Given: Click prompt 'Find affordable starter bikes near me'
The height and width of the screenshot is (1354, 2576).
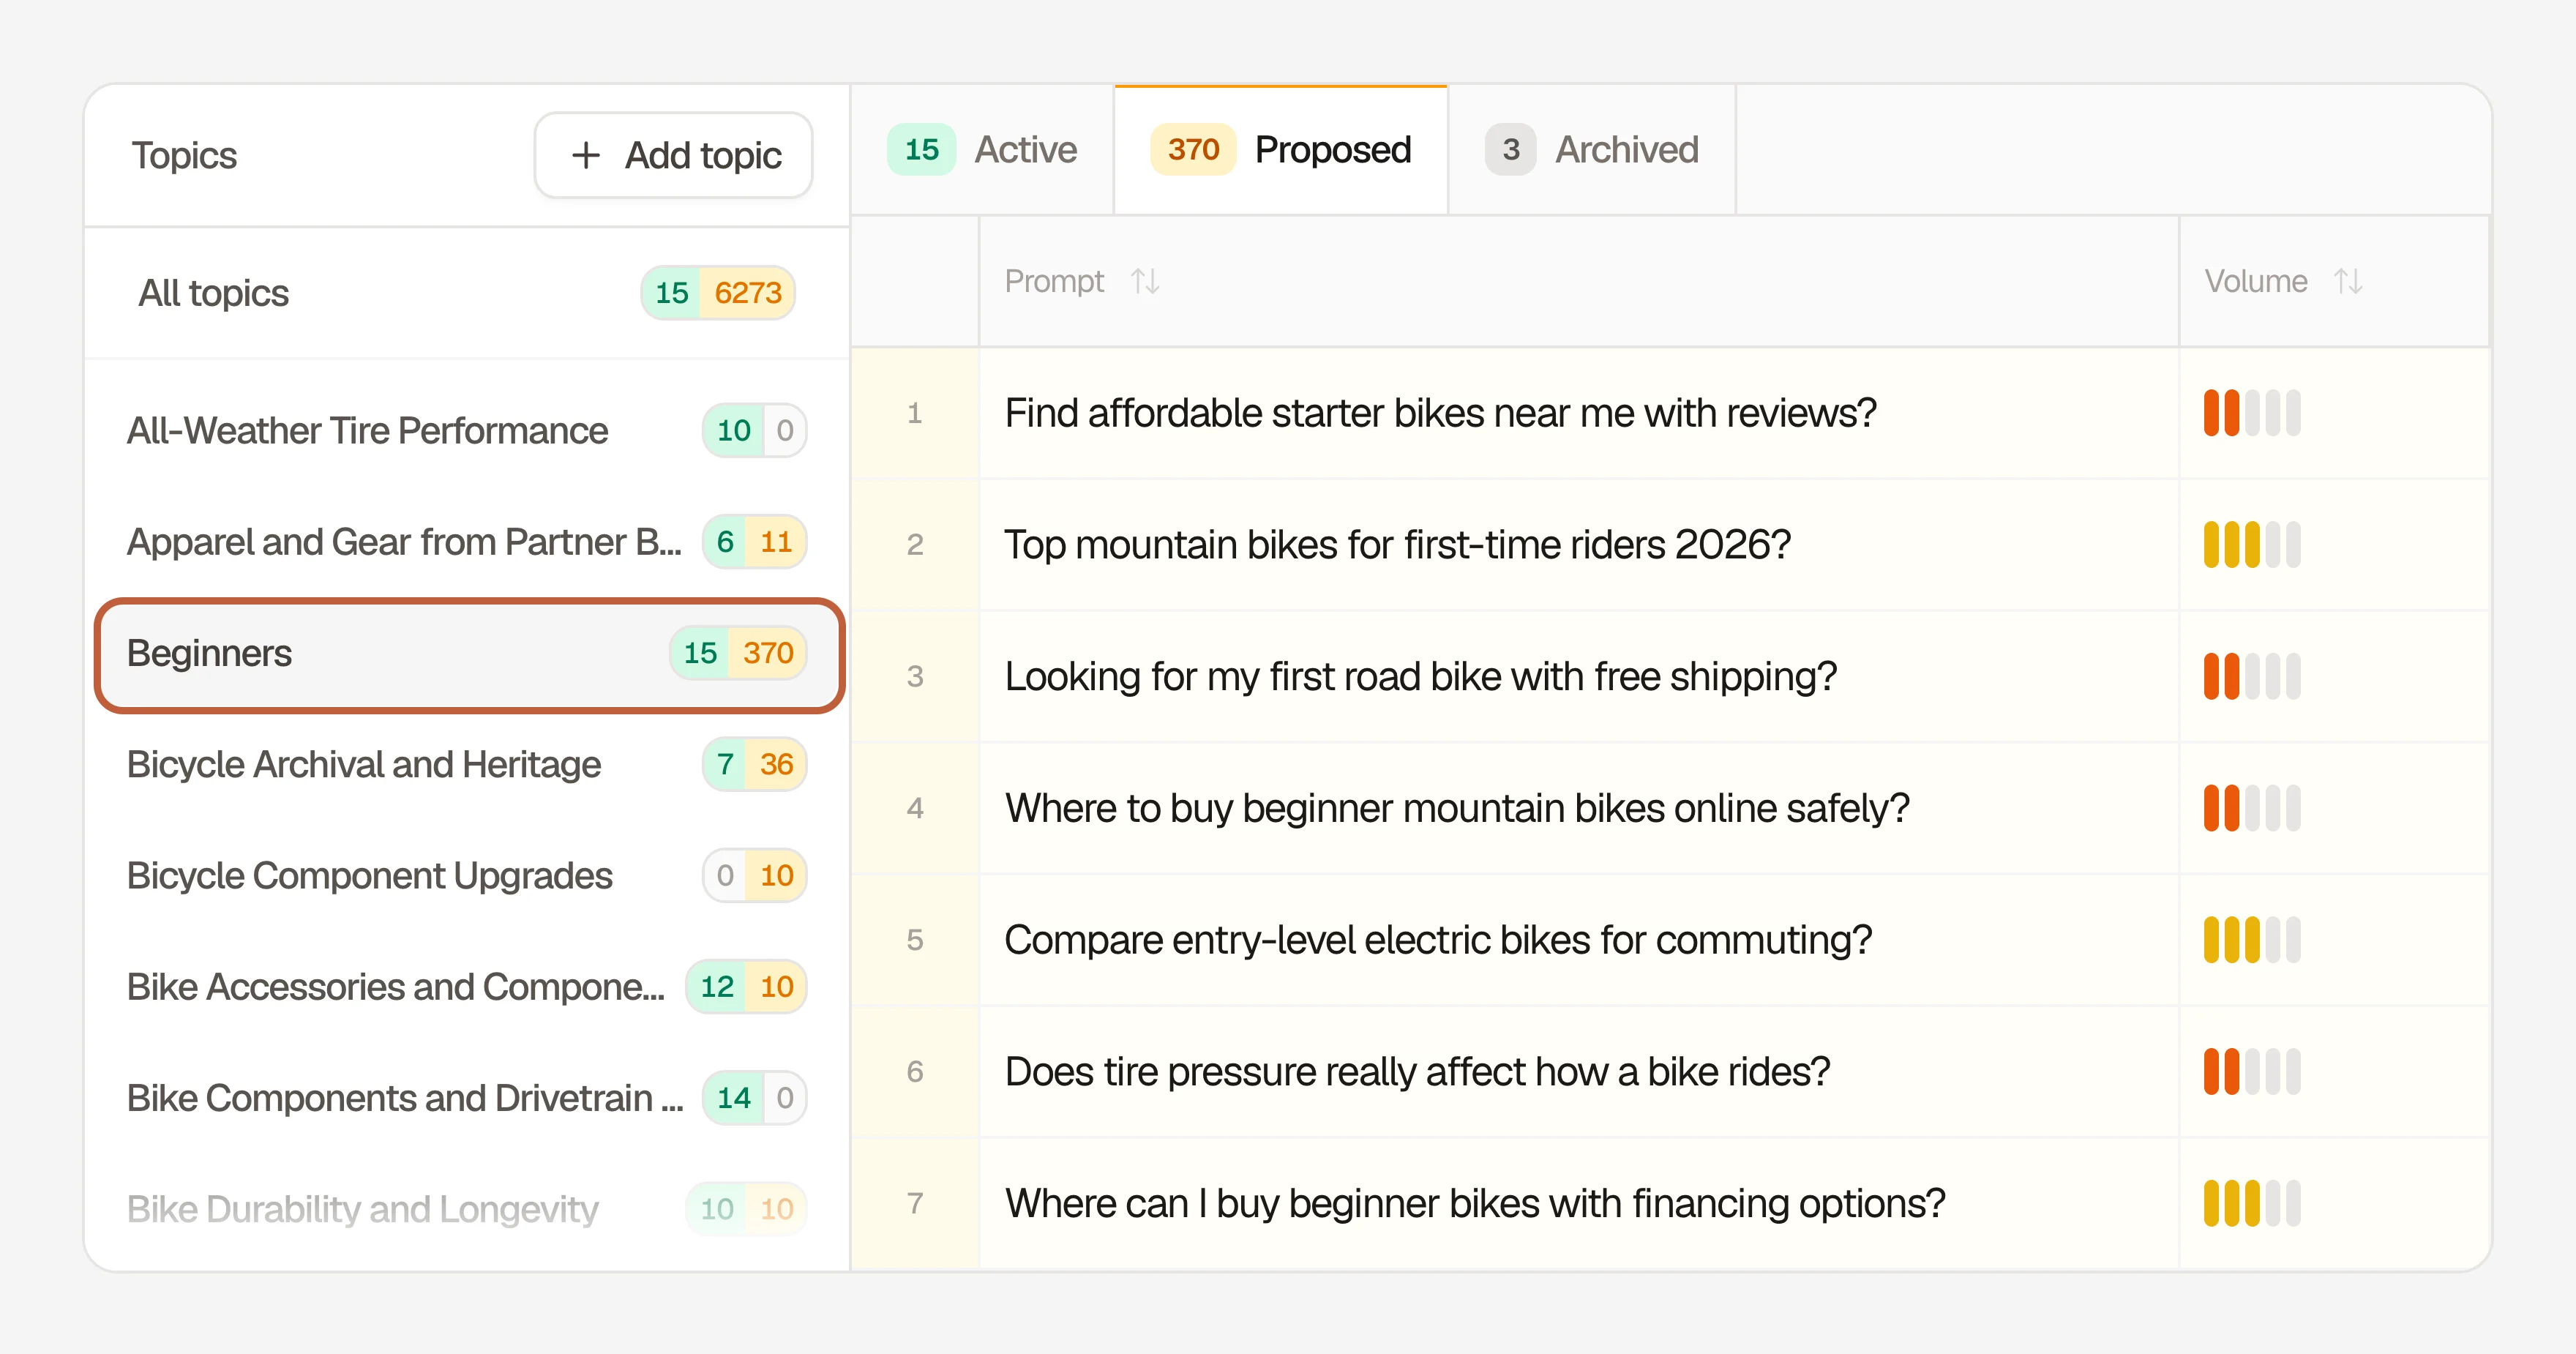Looking at the screenshot, I should 1440,413.
